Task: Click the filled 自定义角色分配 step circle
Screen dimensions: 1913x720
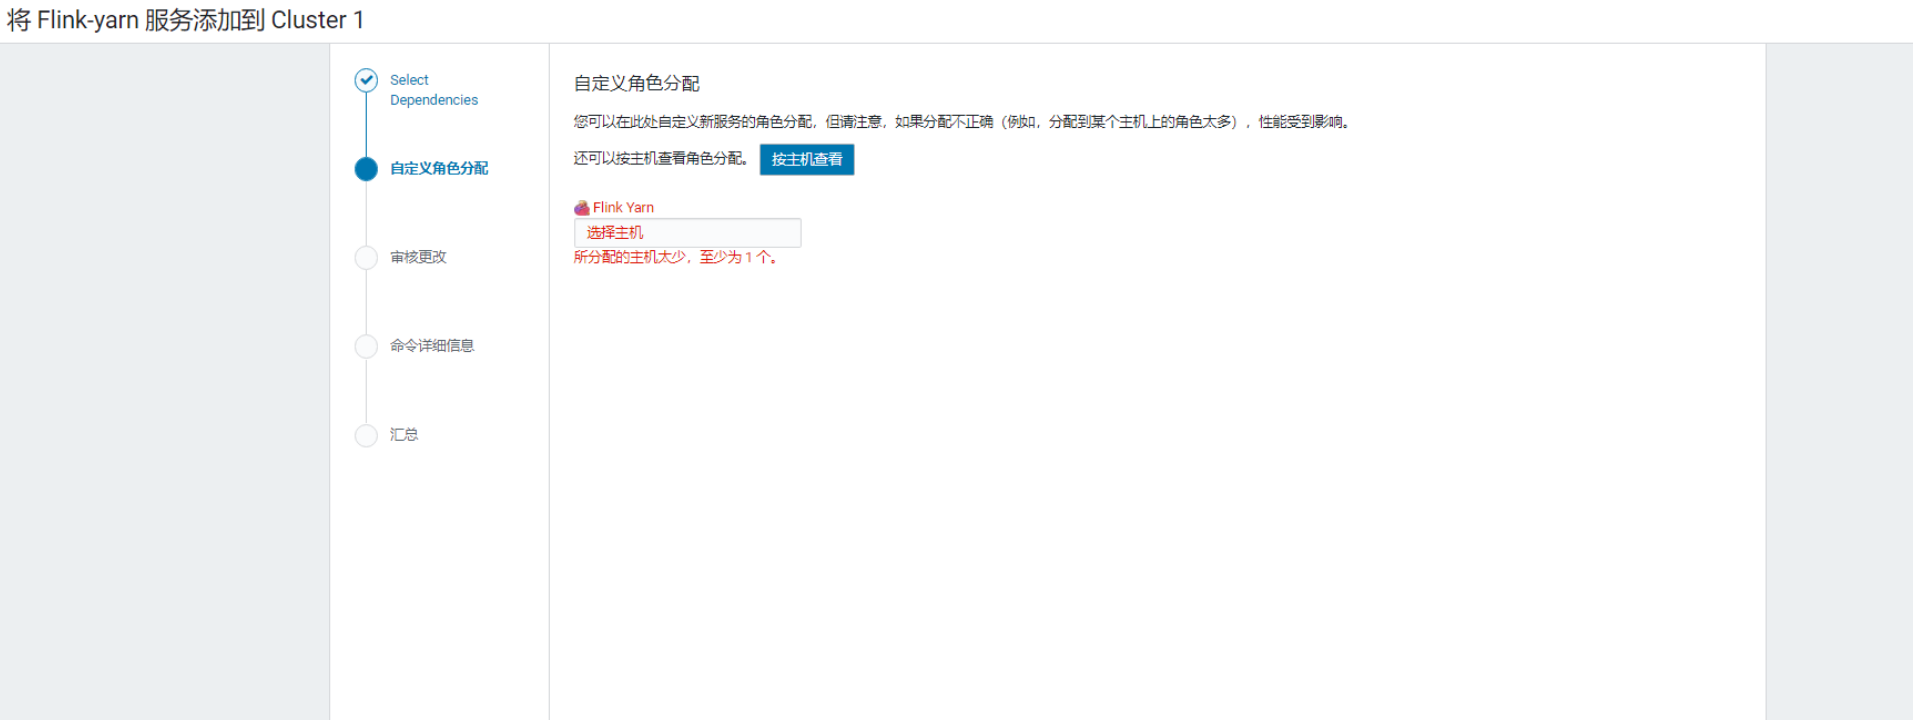Action: (x=366, y=169)
